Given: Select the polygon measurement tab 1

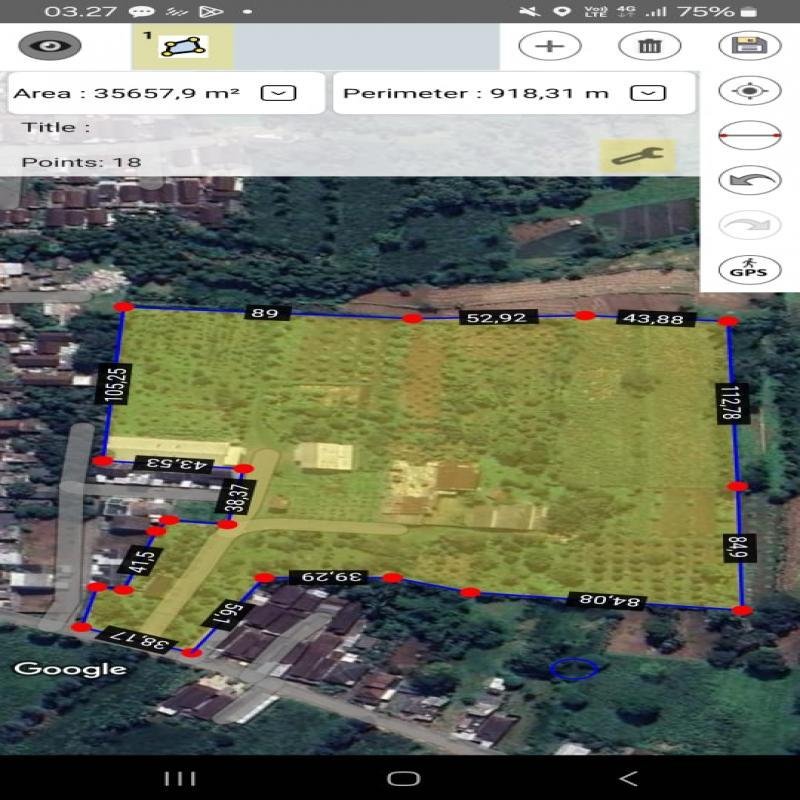Looking at the screenshot, I should 182,46.
